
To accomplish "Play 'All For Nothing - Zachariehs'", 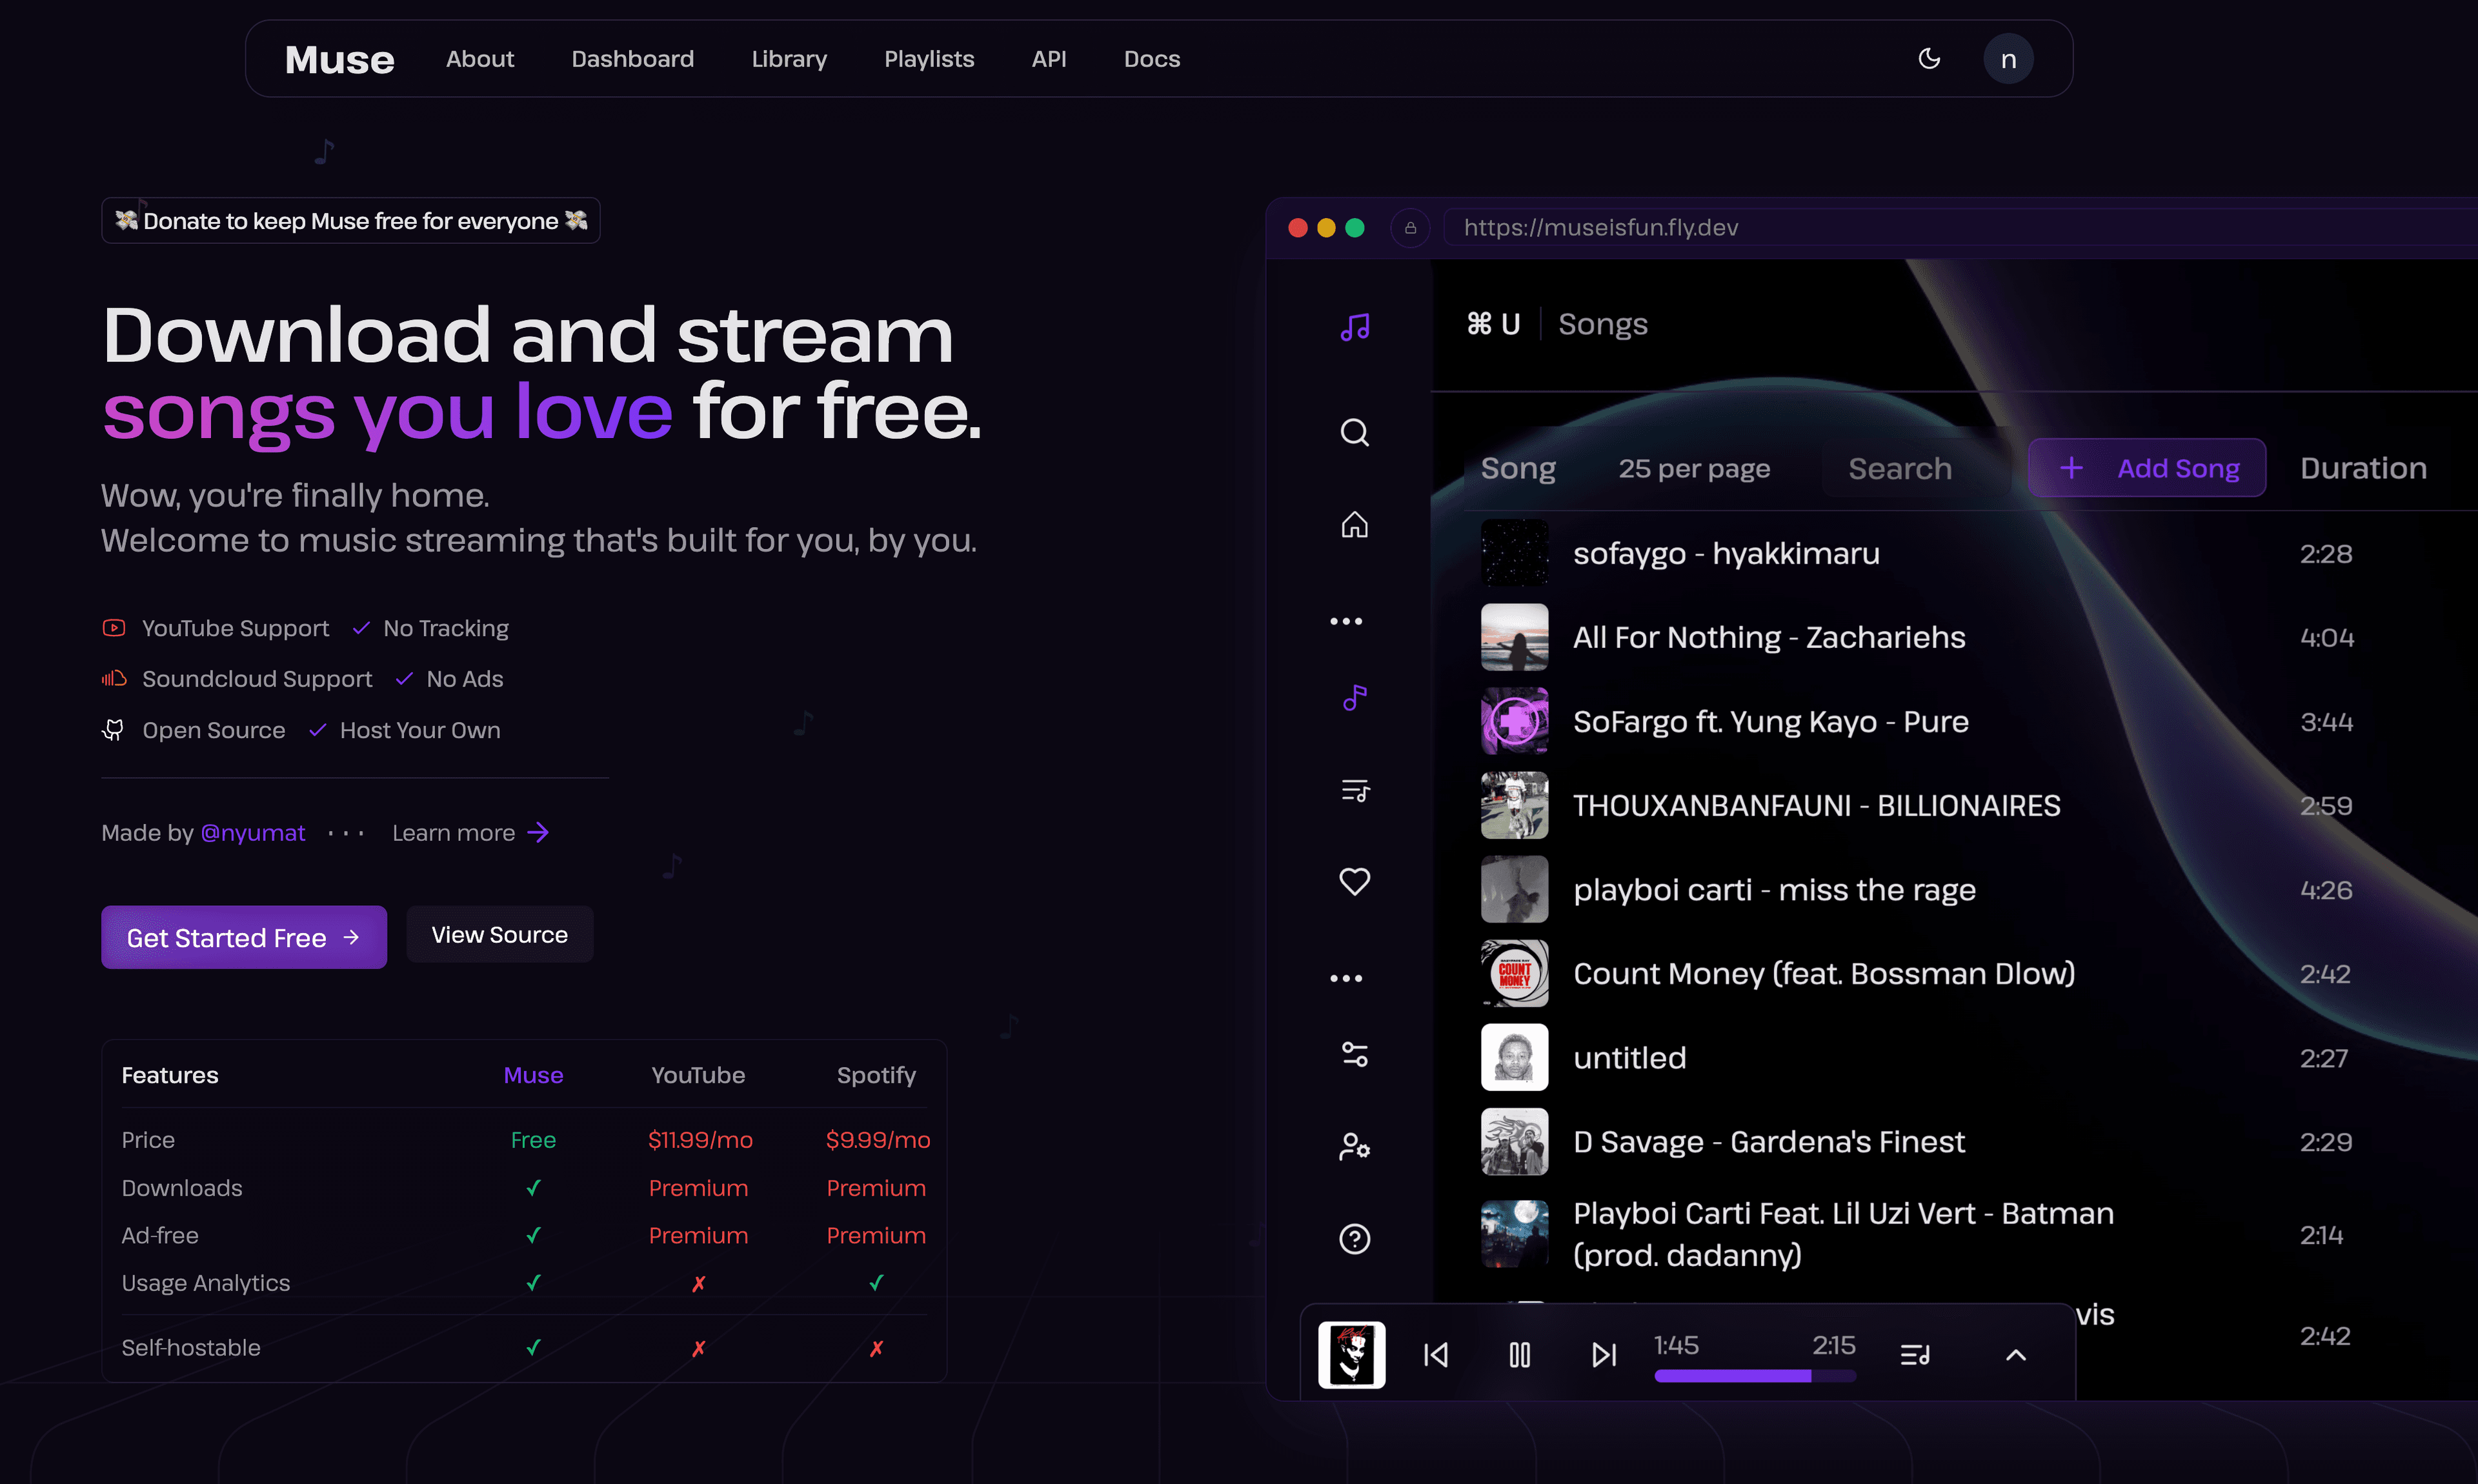I will point(1769,637).
